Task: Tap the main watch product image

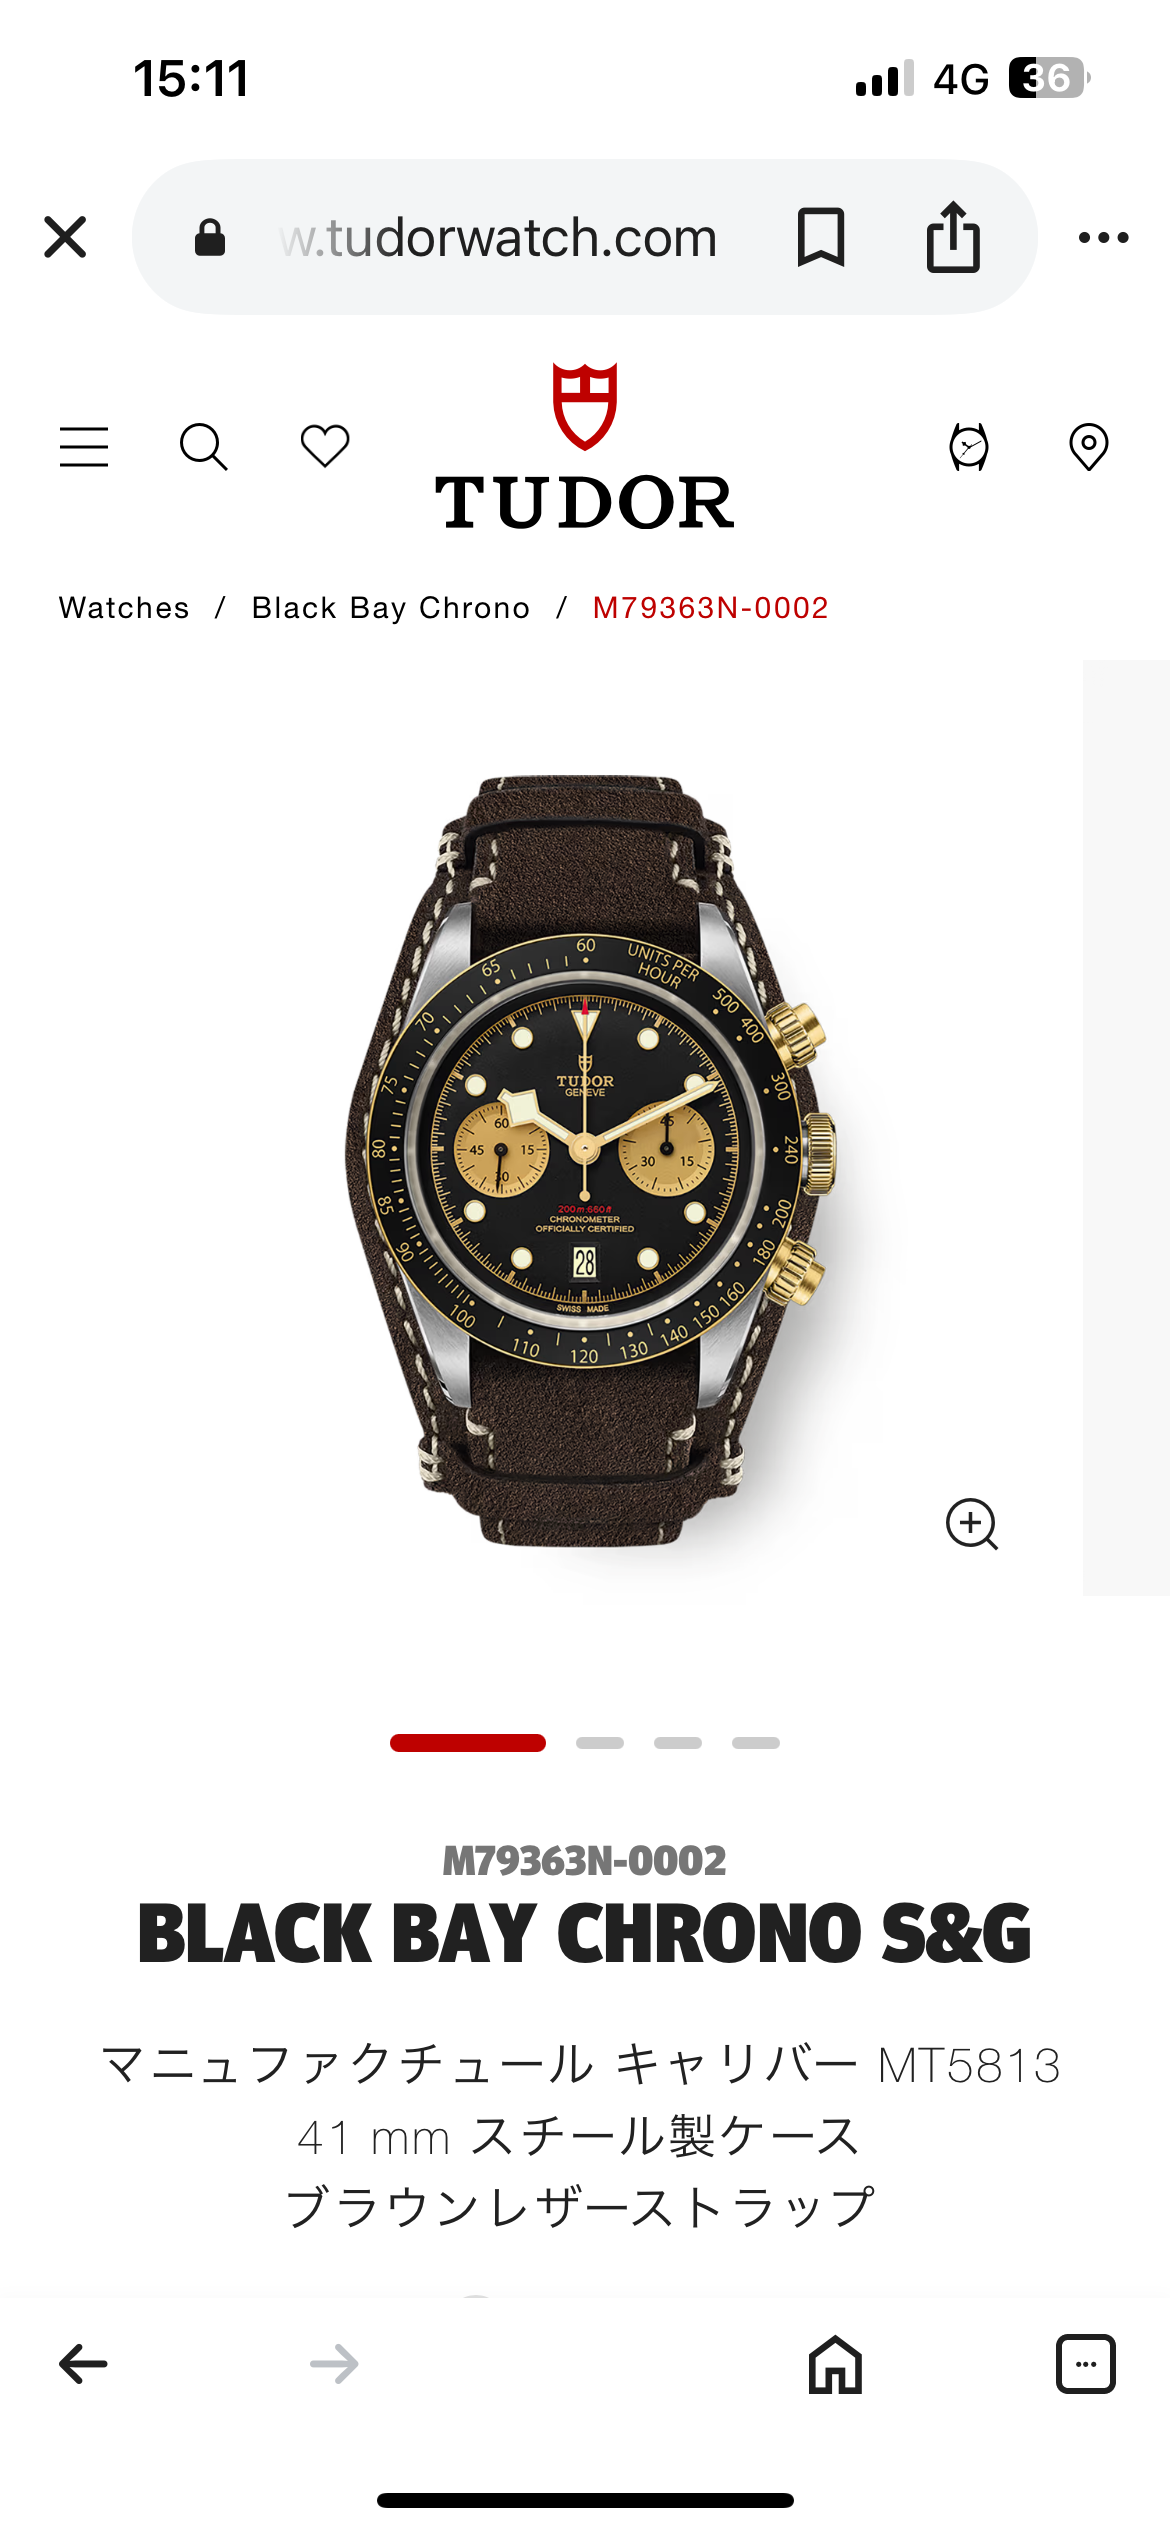Action: (x=590, y=1160)
